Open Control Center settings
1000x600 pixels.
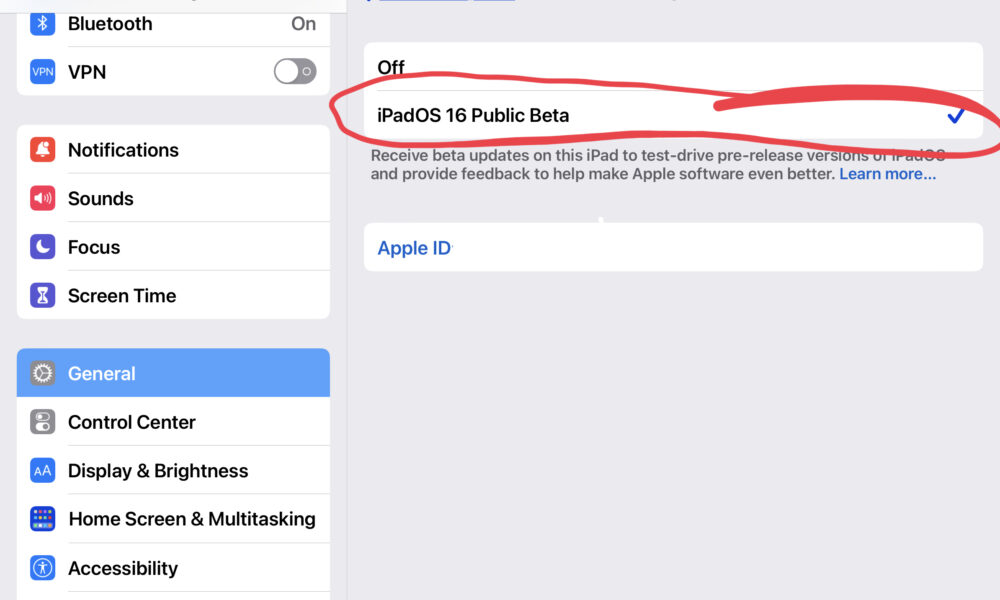tap(173, 422)
